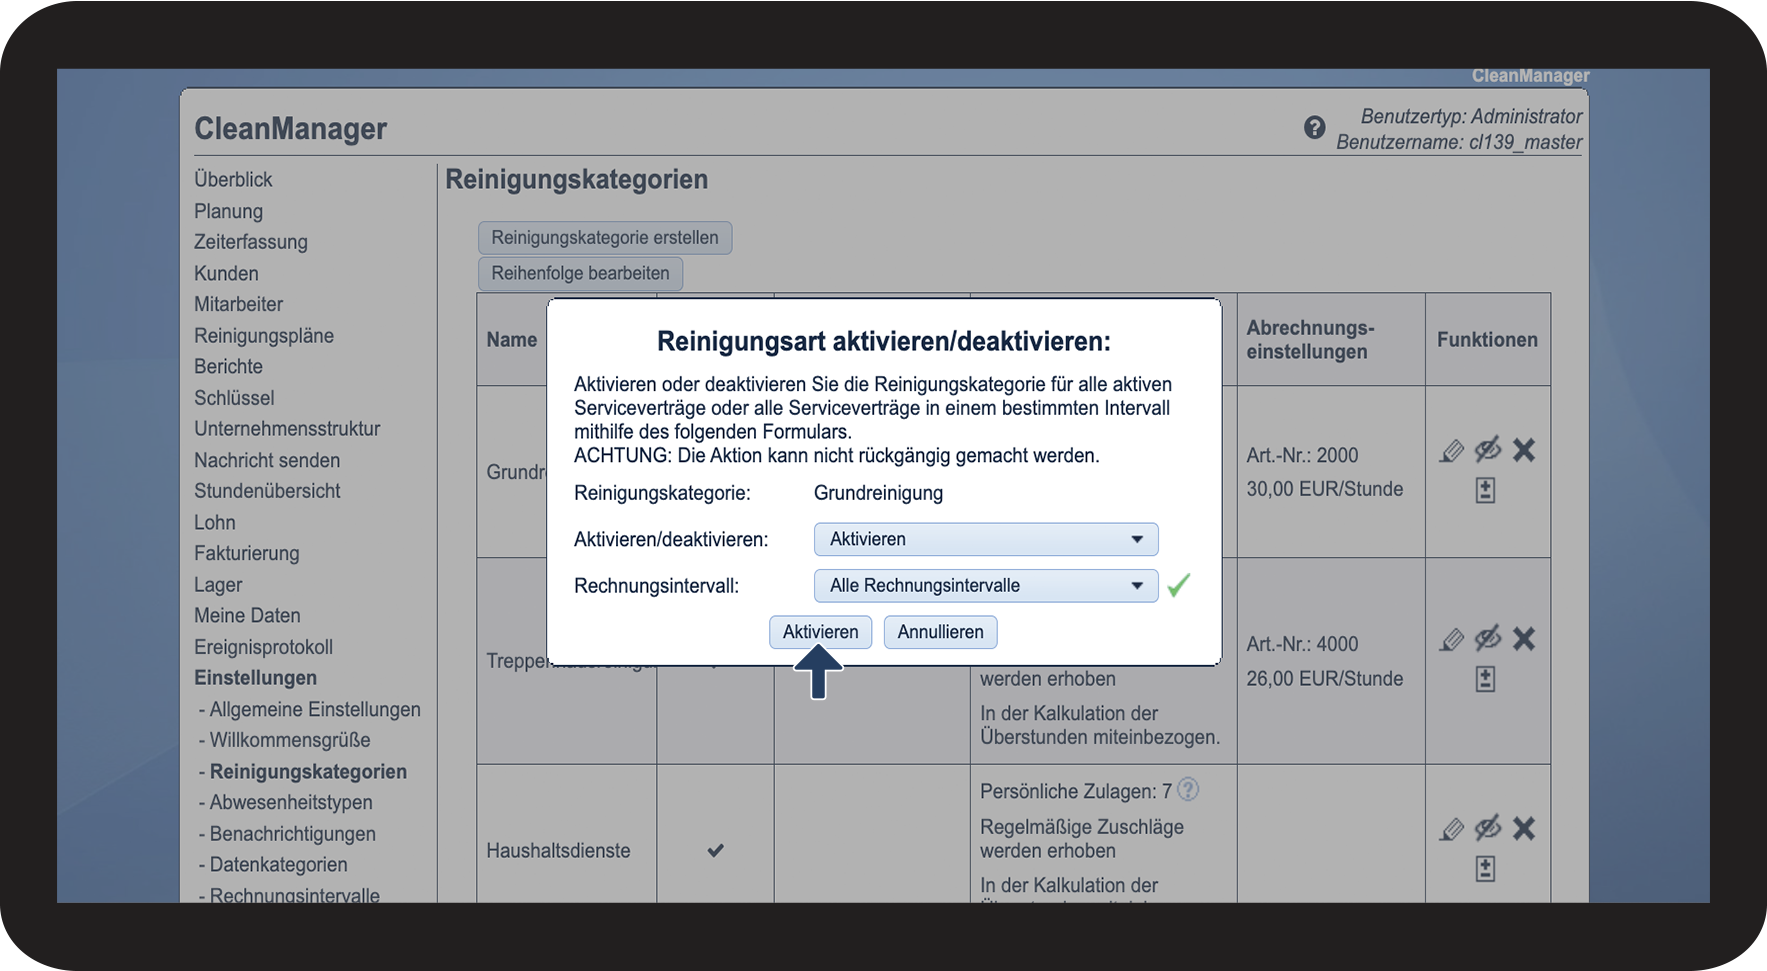Open Einstellungen section in the sidebar
Viewport: 1767px width, 971px height.
tap(255, 678)
